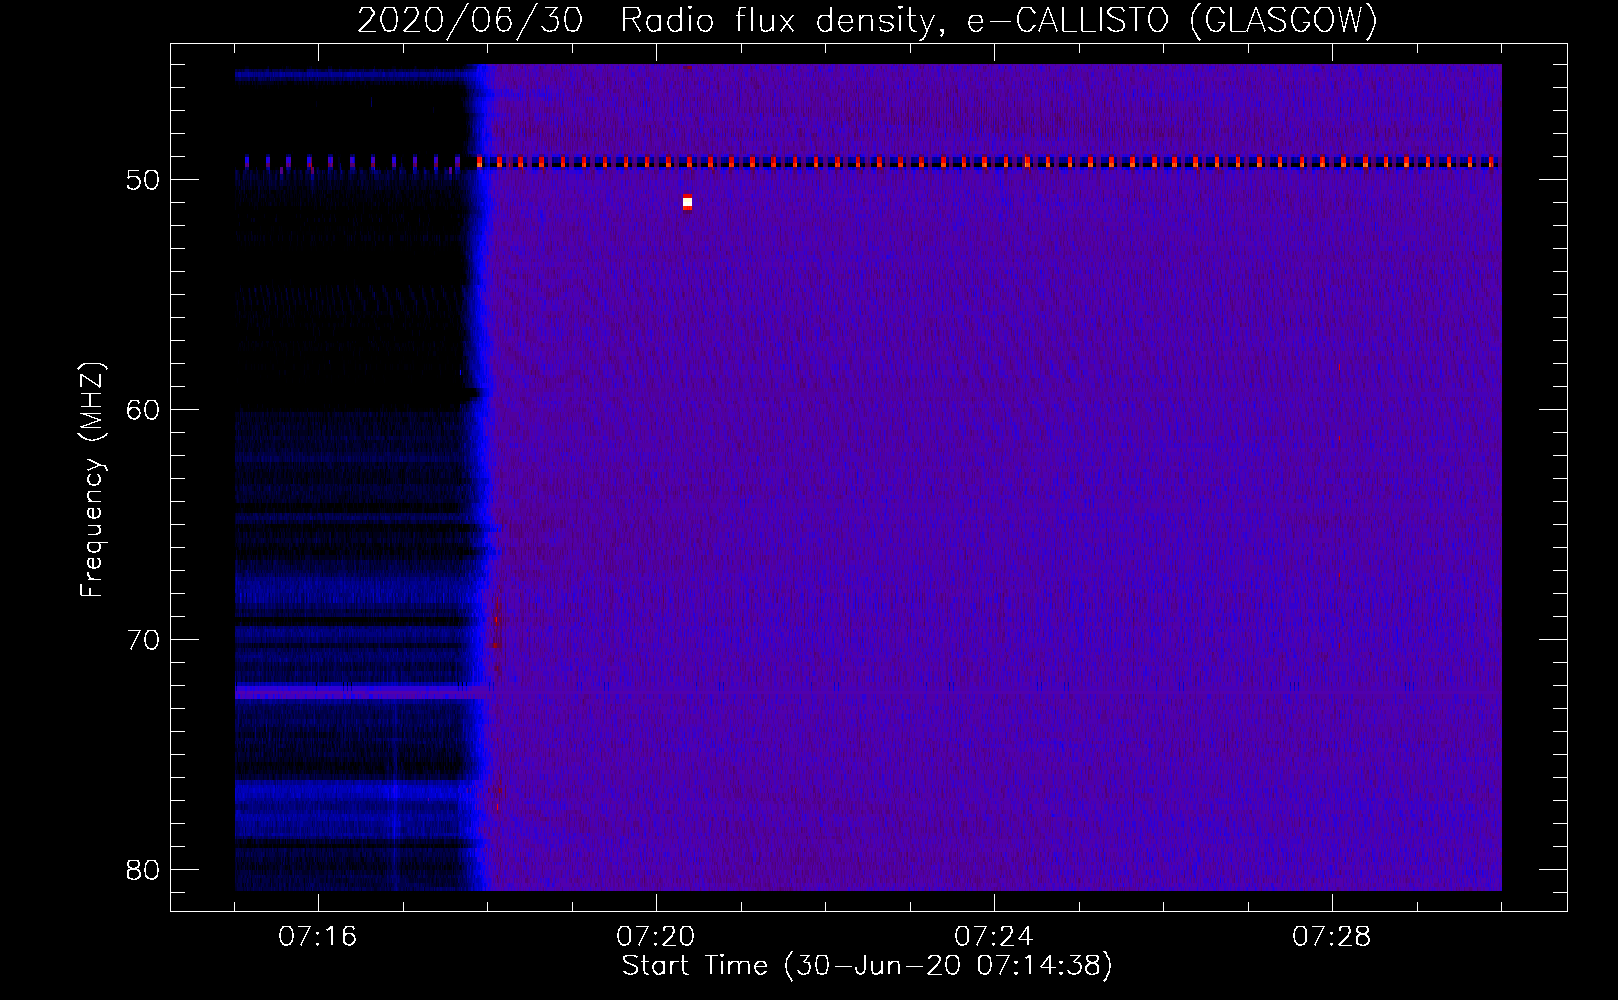Click the 70 frequency tick label
Image resolution: width=1618 pixels, height=1000 pixels.
pos(143,640)
